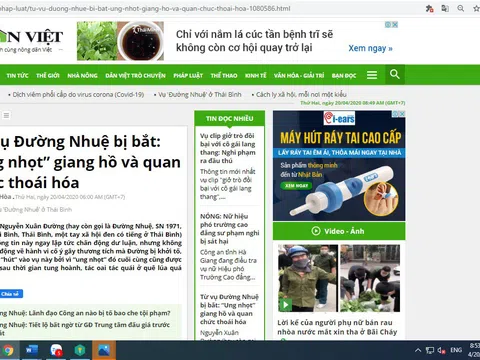This screenshot has height=360, width=480.
Task: Open the hamburger menu in green navbar
Action: (x=372, y=75)
